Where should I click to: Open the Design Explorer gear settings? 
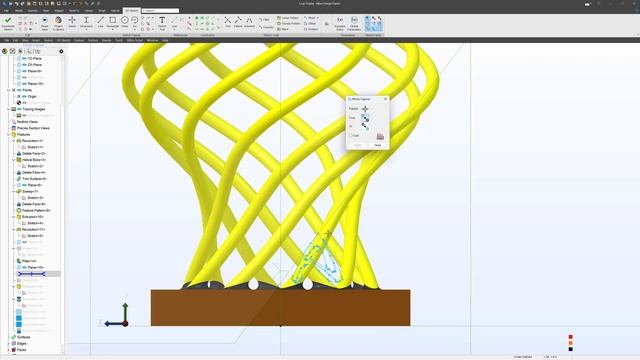61,51
